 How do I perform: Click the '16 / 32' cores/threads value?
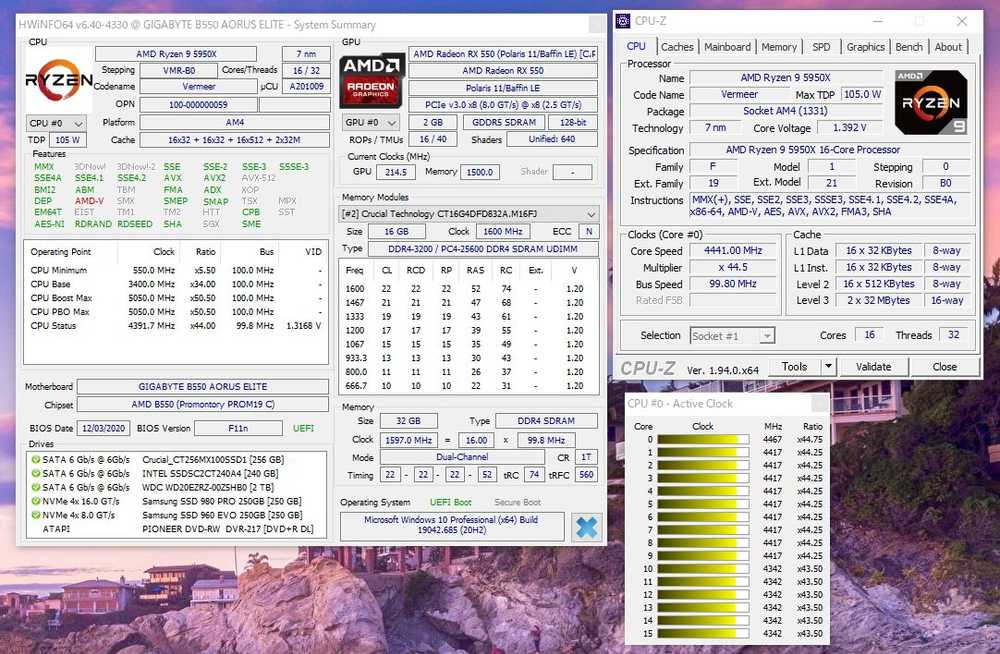click(x=306, y=70)
